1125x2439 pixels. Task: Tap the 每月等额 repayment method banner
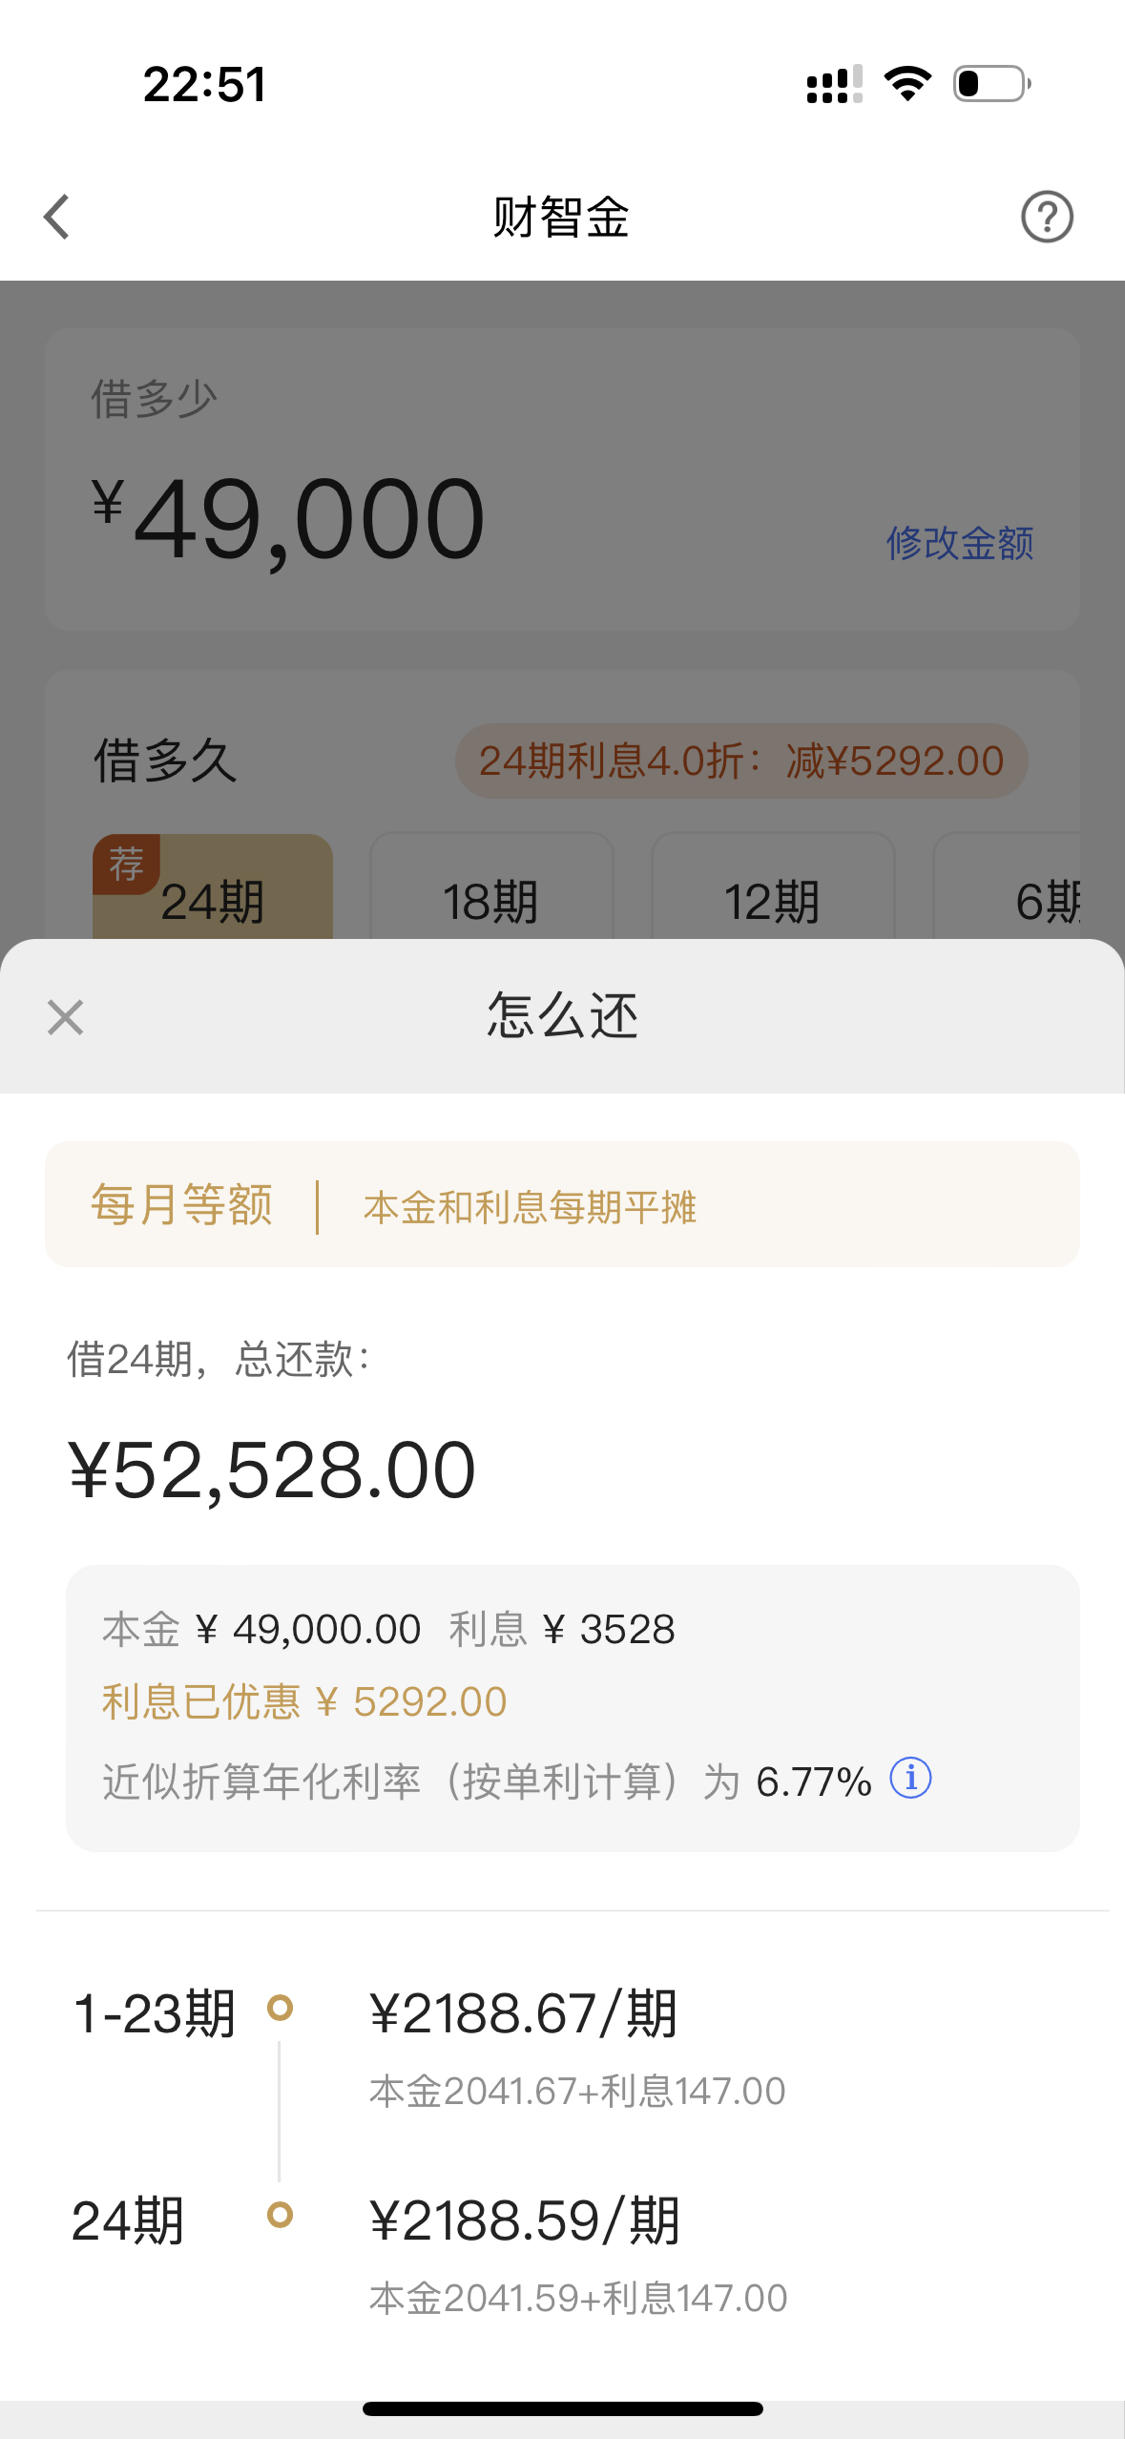pos(562,1205)
